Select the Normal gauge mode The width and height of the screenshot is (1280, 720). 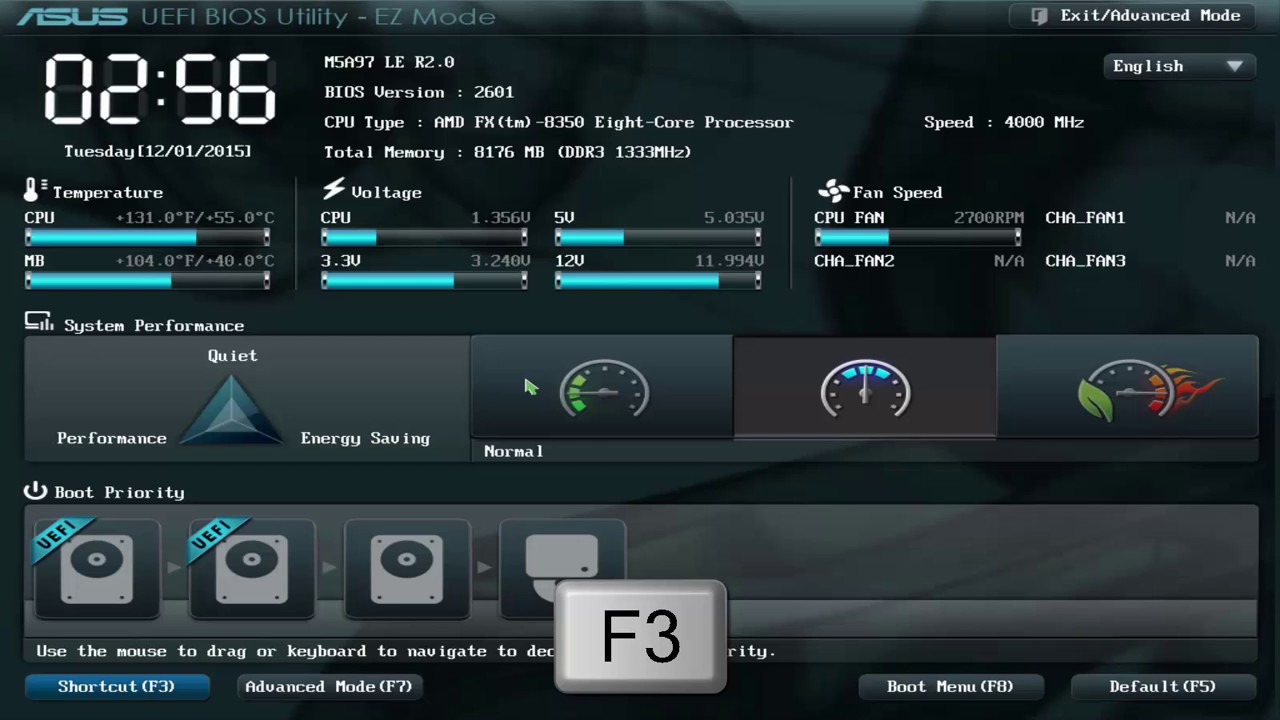[865, 387]
